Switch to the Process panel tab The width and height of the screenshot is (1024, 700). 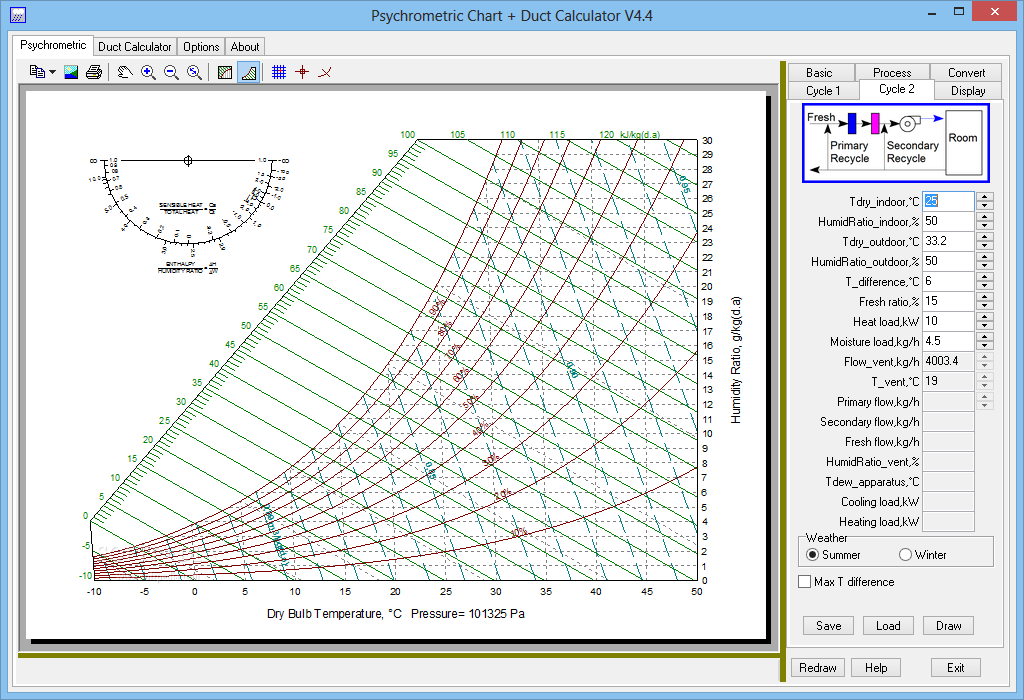[892, 72]
